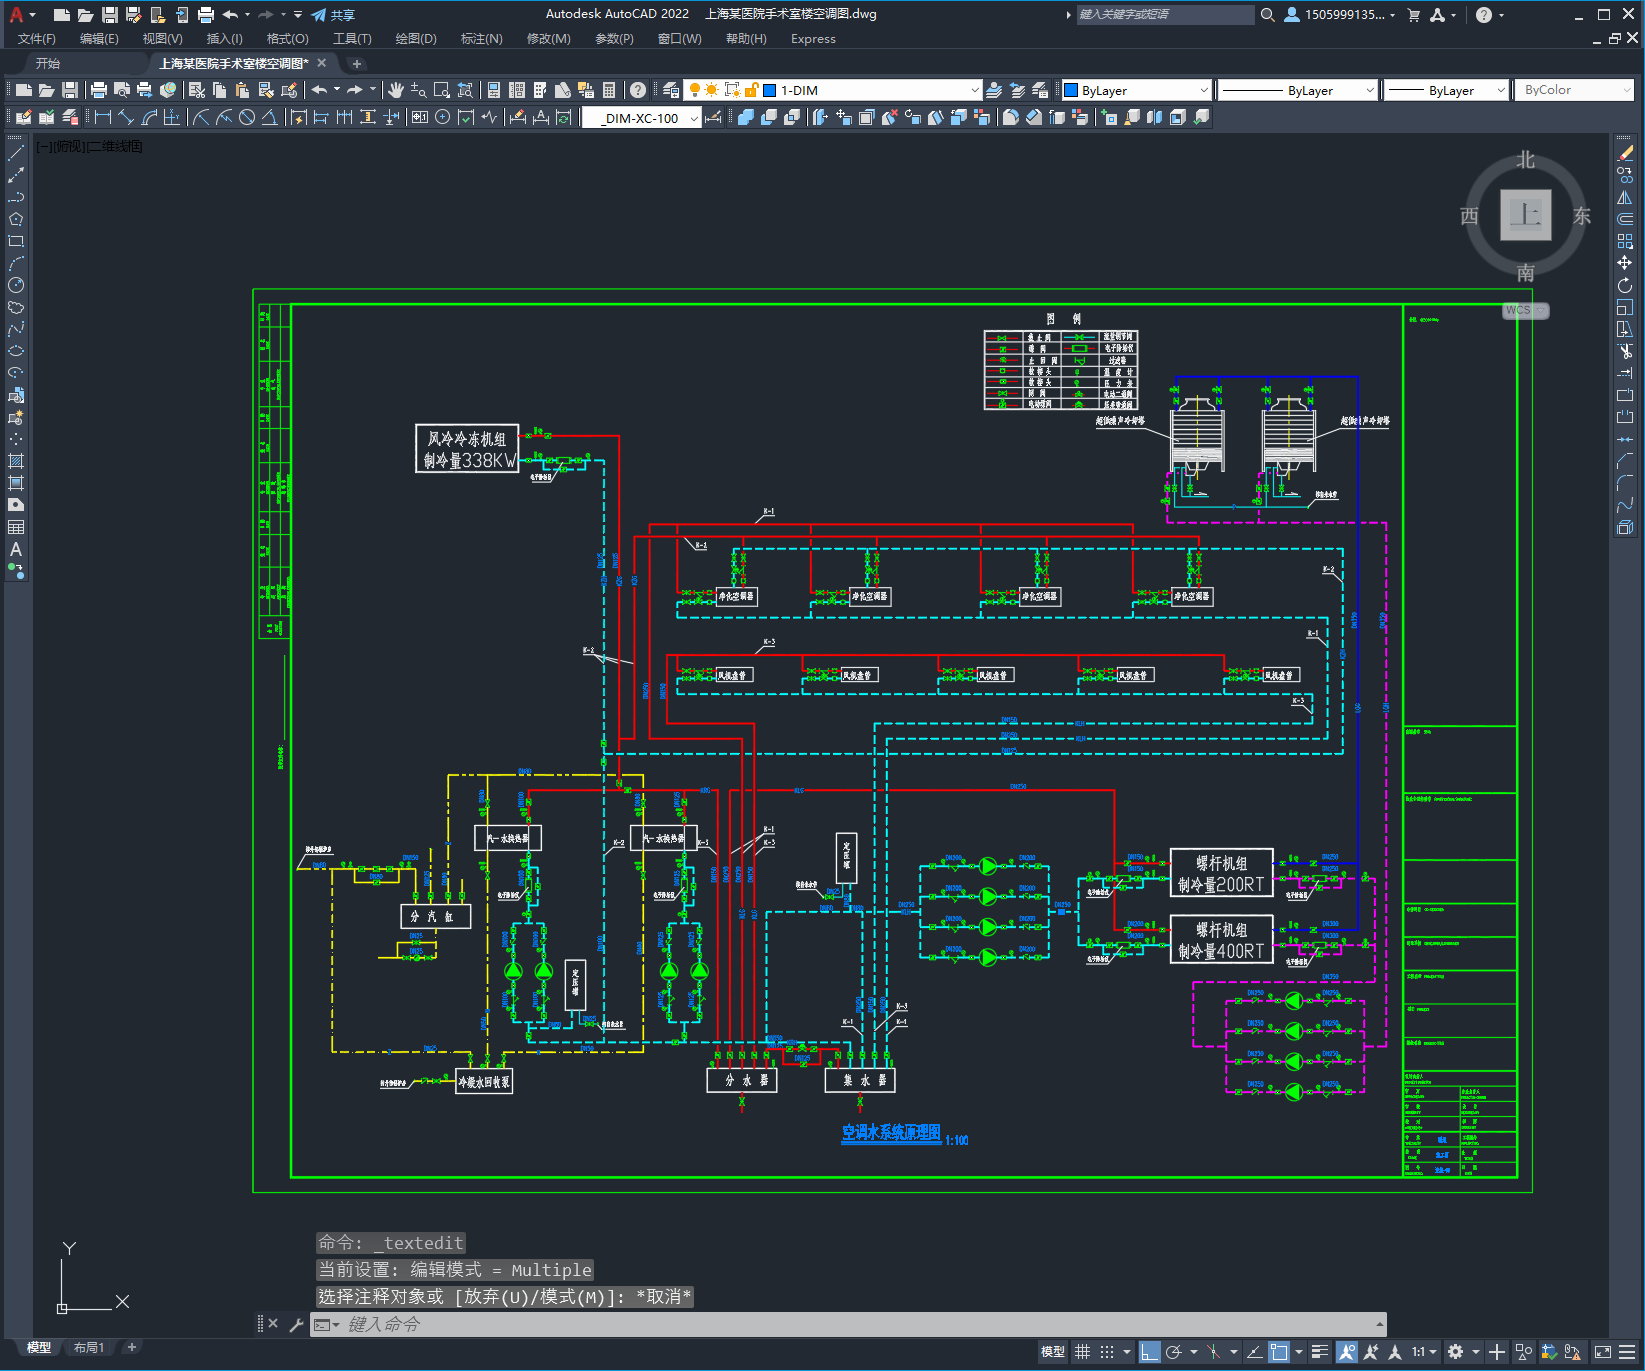Select the Diameter dimension tool
Viewport: 1645px width, 1371px height.
pos(247,117)
